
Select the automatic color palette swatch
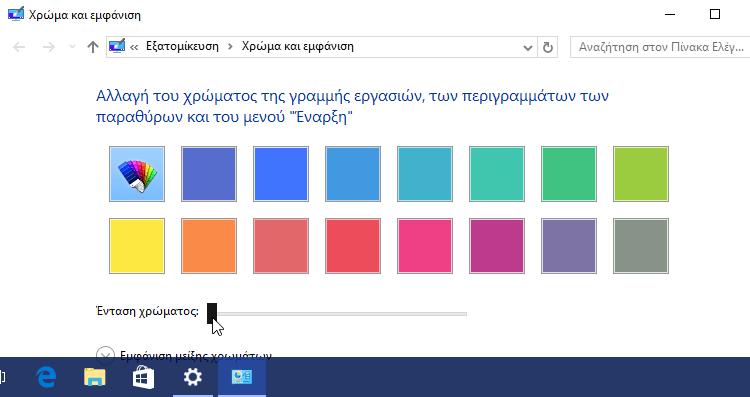(x=137, y=174)
